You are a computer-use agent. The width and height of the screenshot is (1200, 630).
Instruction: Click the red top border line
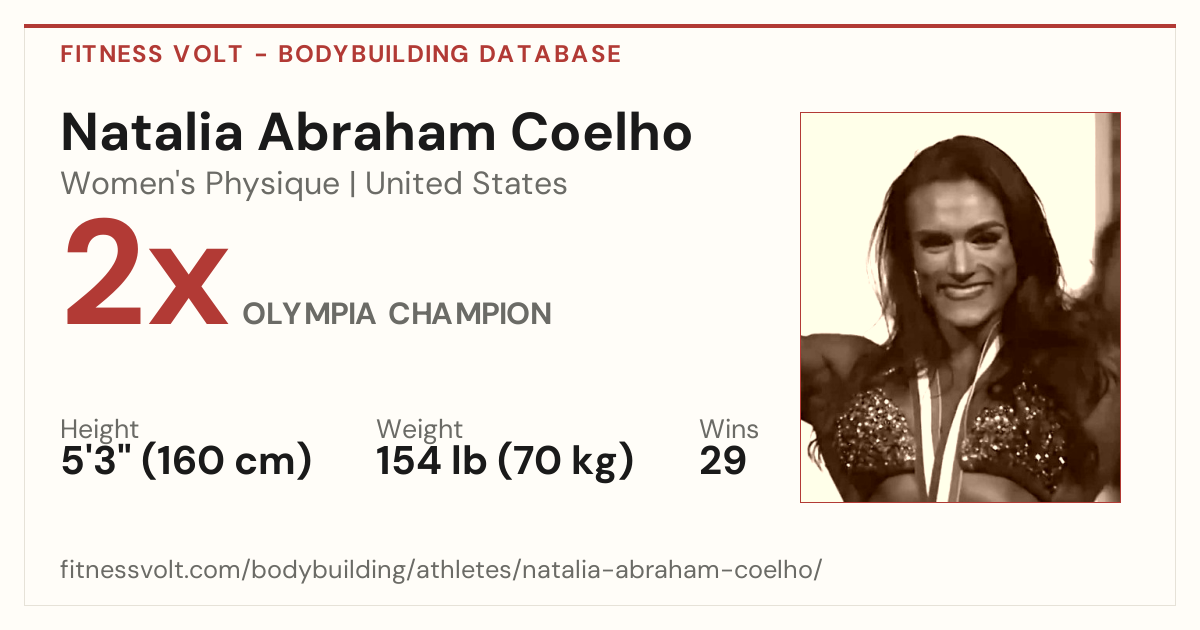600,26
